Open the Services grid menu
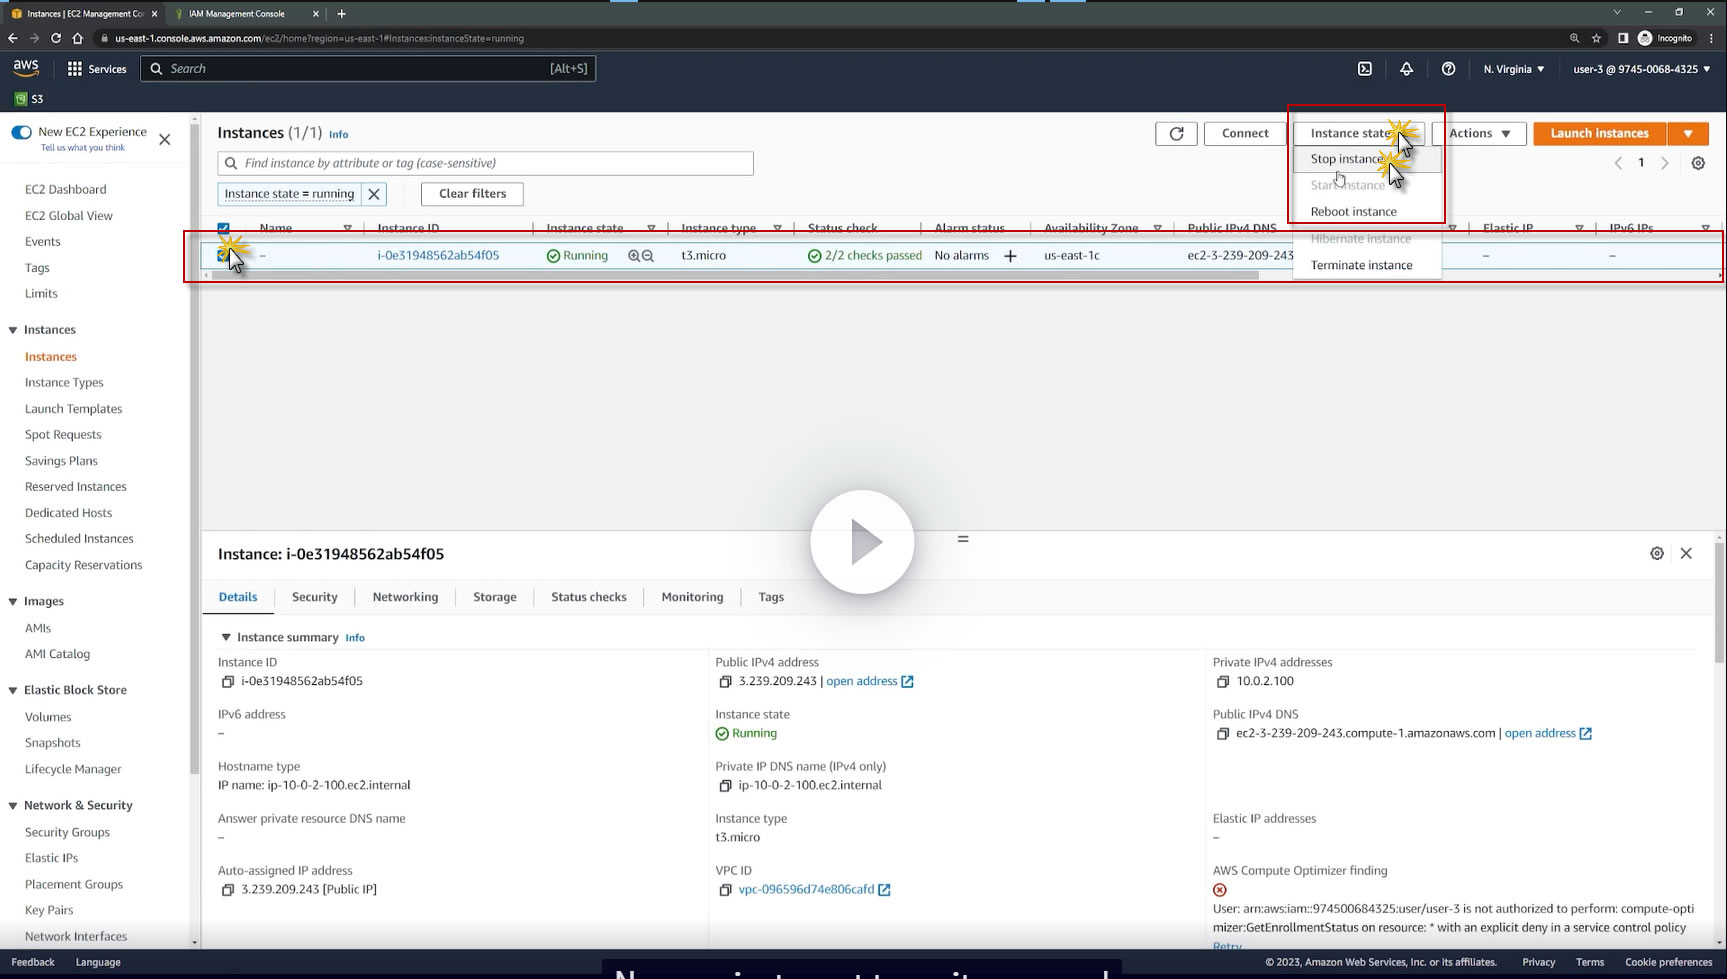This screenshot has width=1727, height=979. point(97,69)
